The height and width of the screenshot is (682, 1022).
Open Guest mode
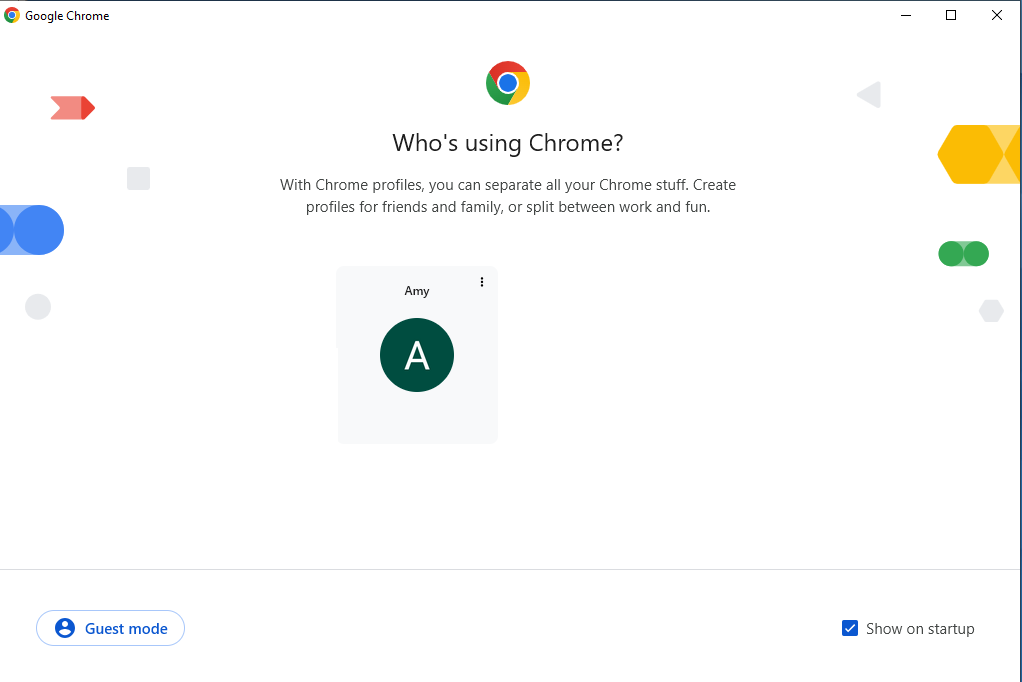point(111,628)
